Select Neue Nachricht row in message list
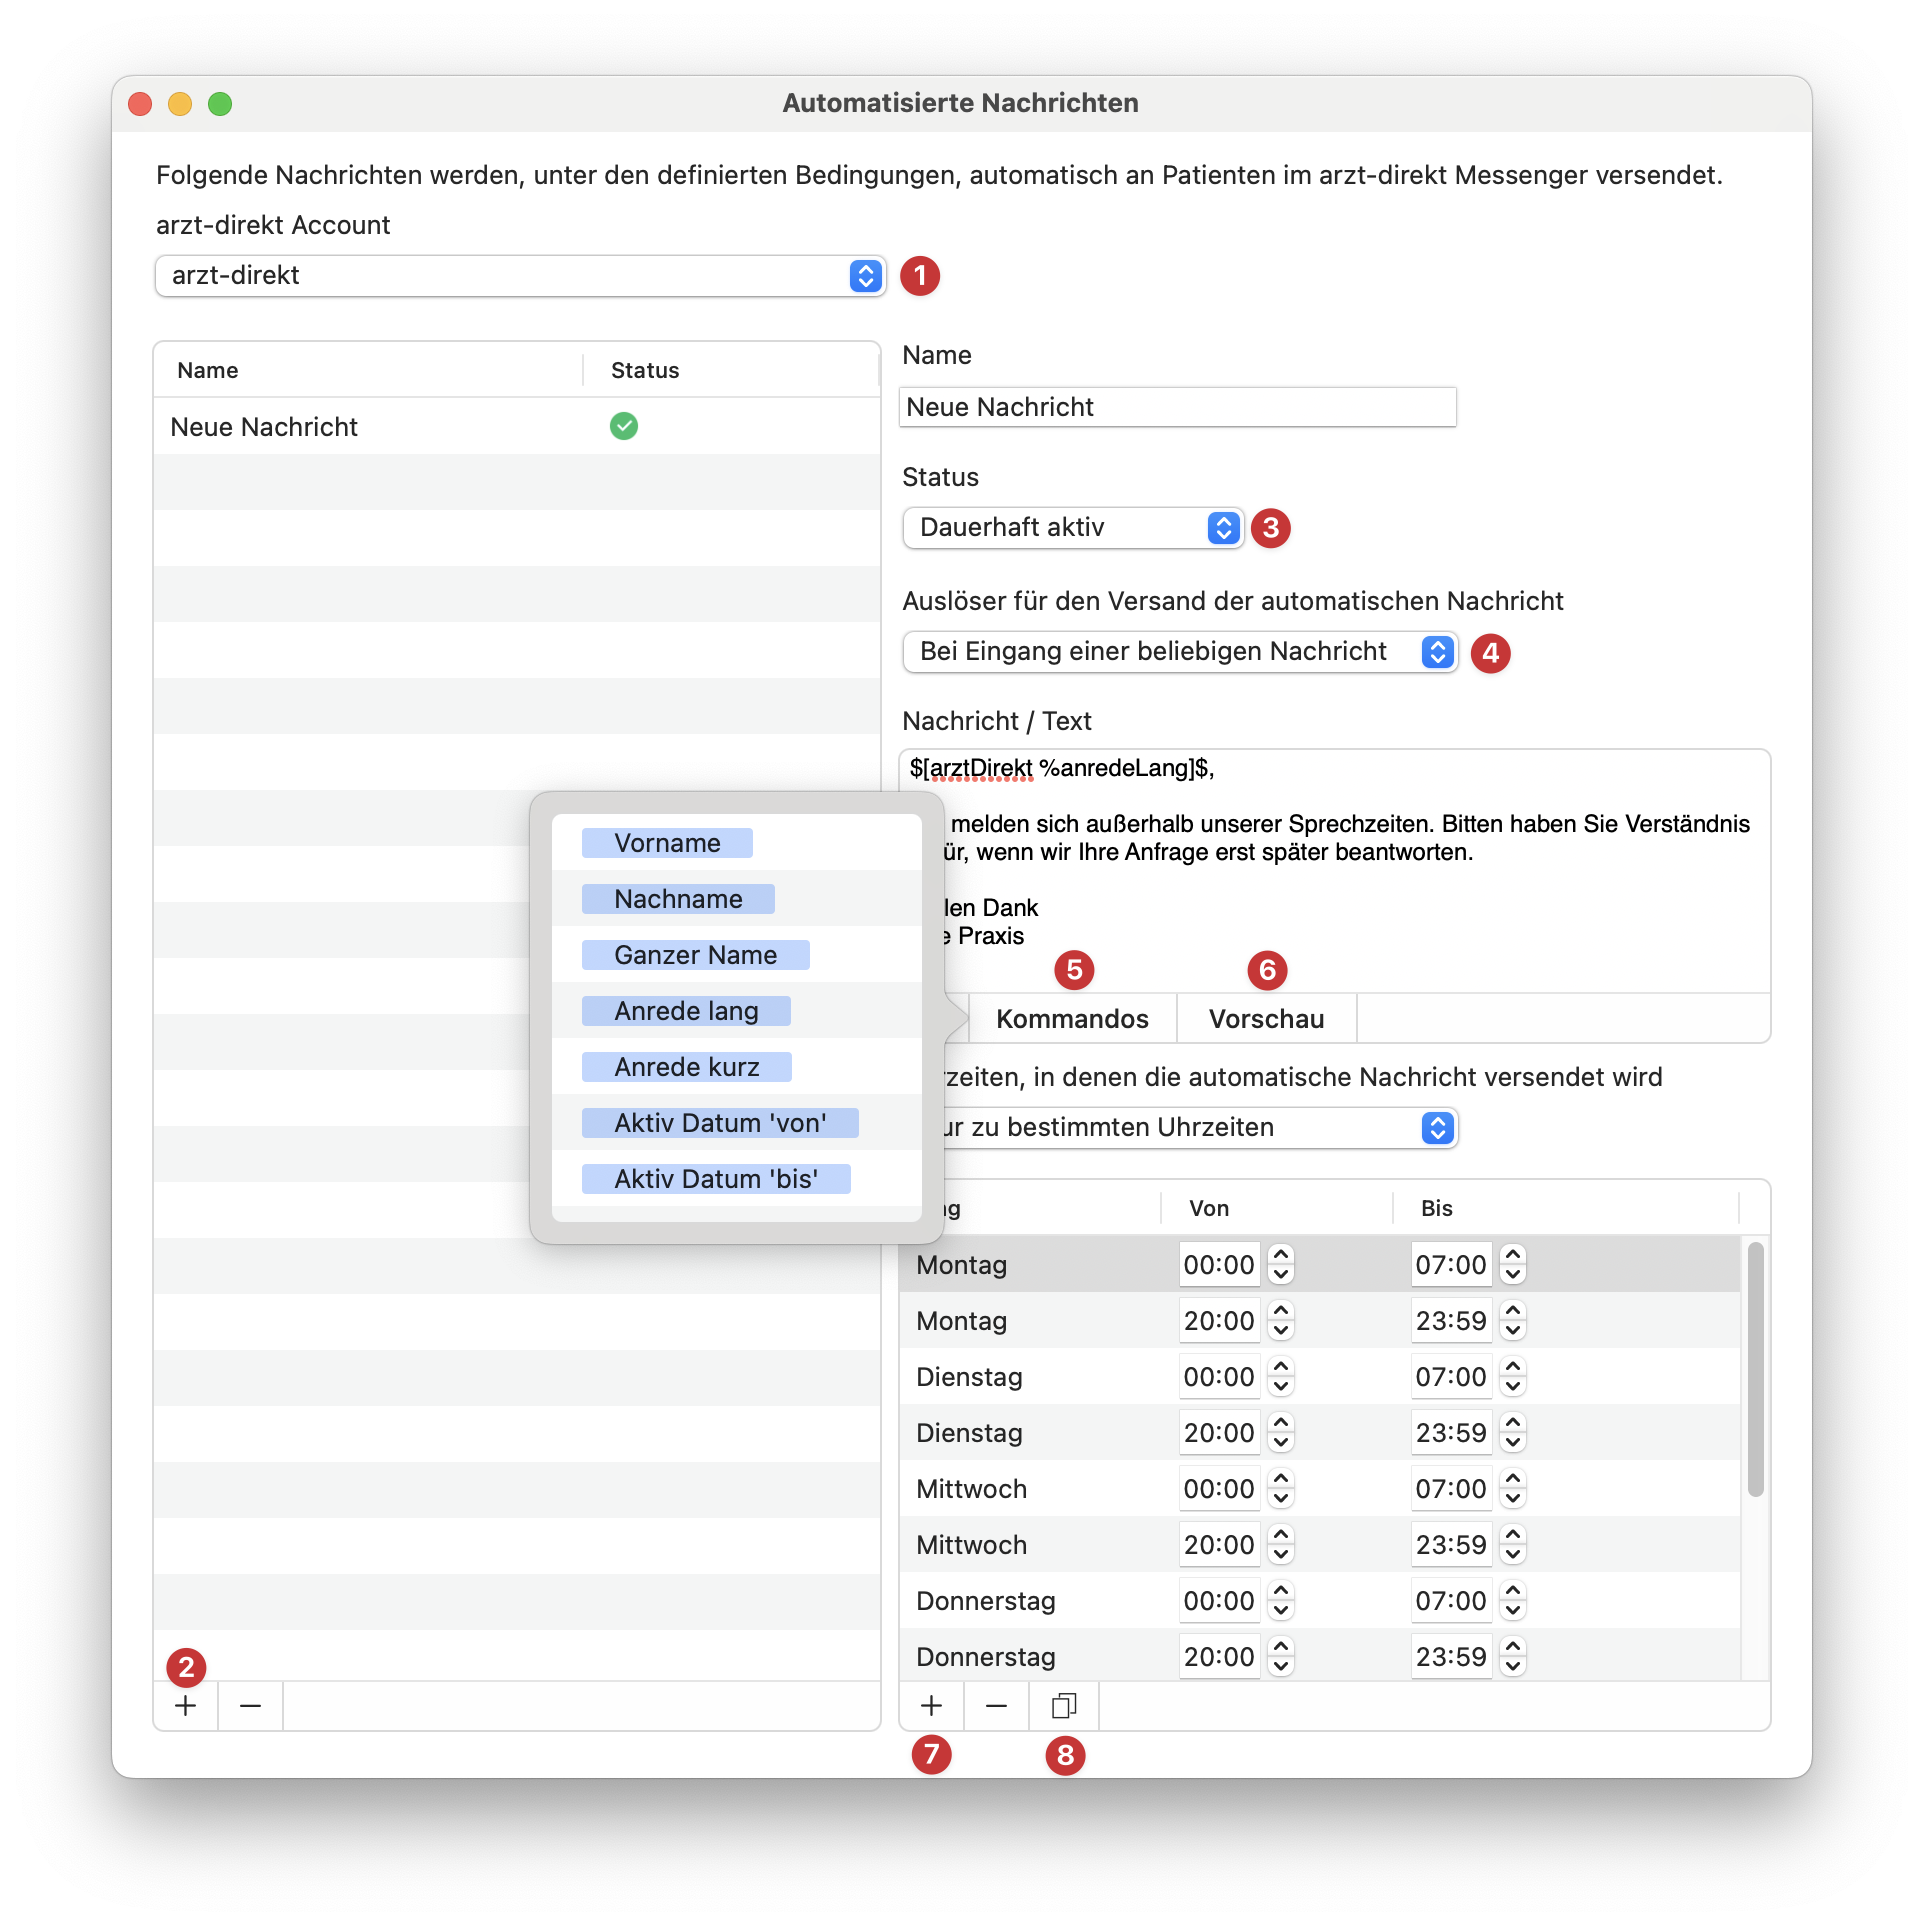1924x1926 pixels. point(517,427)
